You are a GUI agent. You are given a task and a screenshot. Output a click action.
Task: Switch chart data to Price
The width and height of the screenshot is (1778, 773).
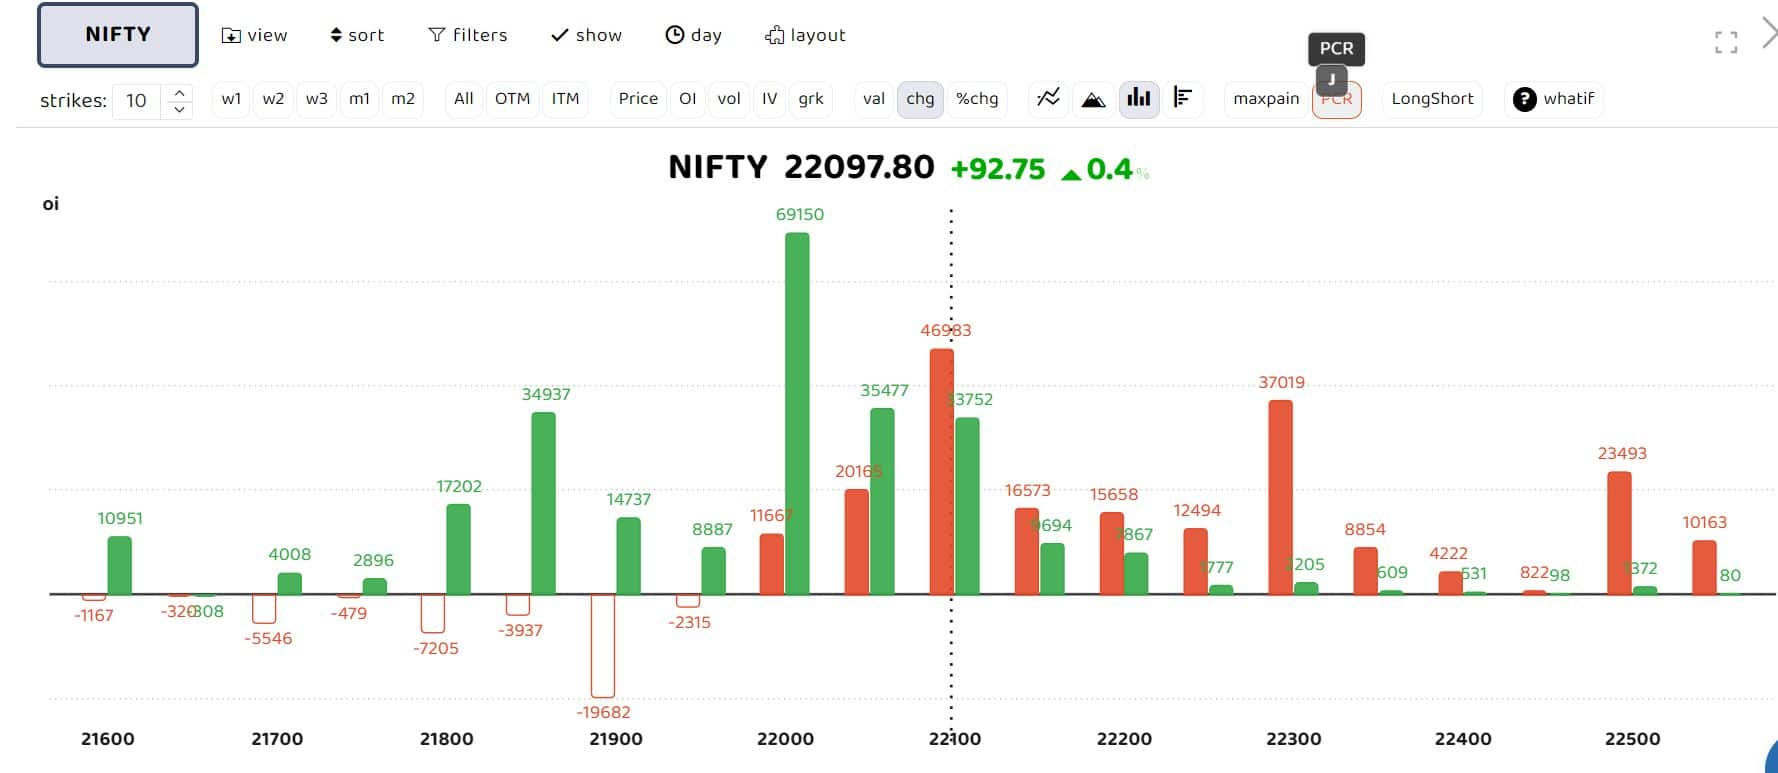click(x=638, y=99)
